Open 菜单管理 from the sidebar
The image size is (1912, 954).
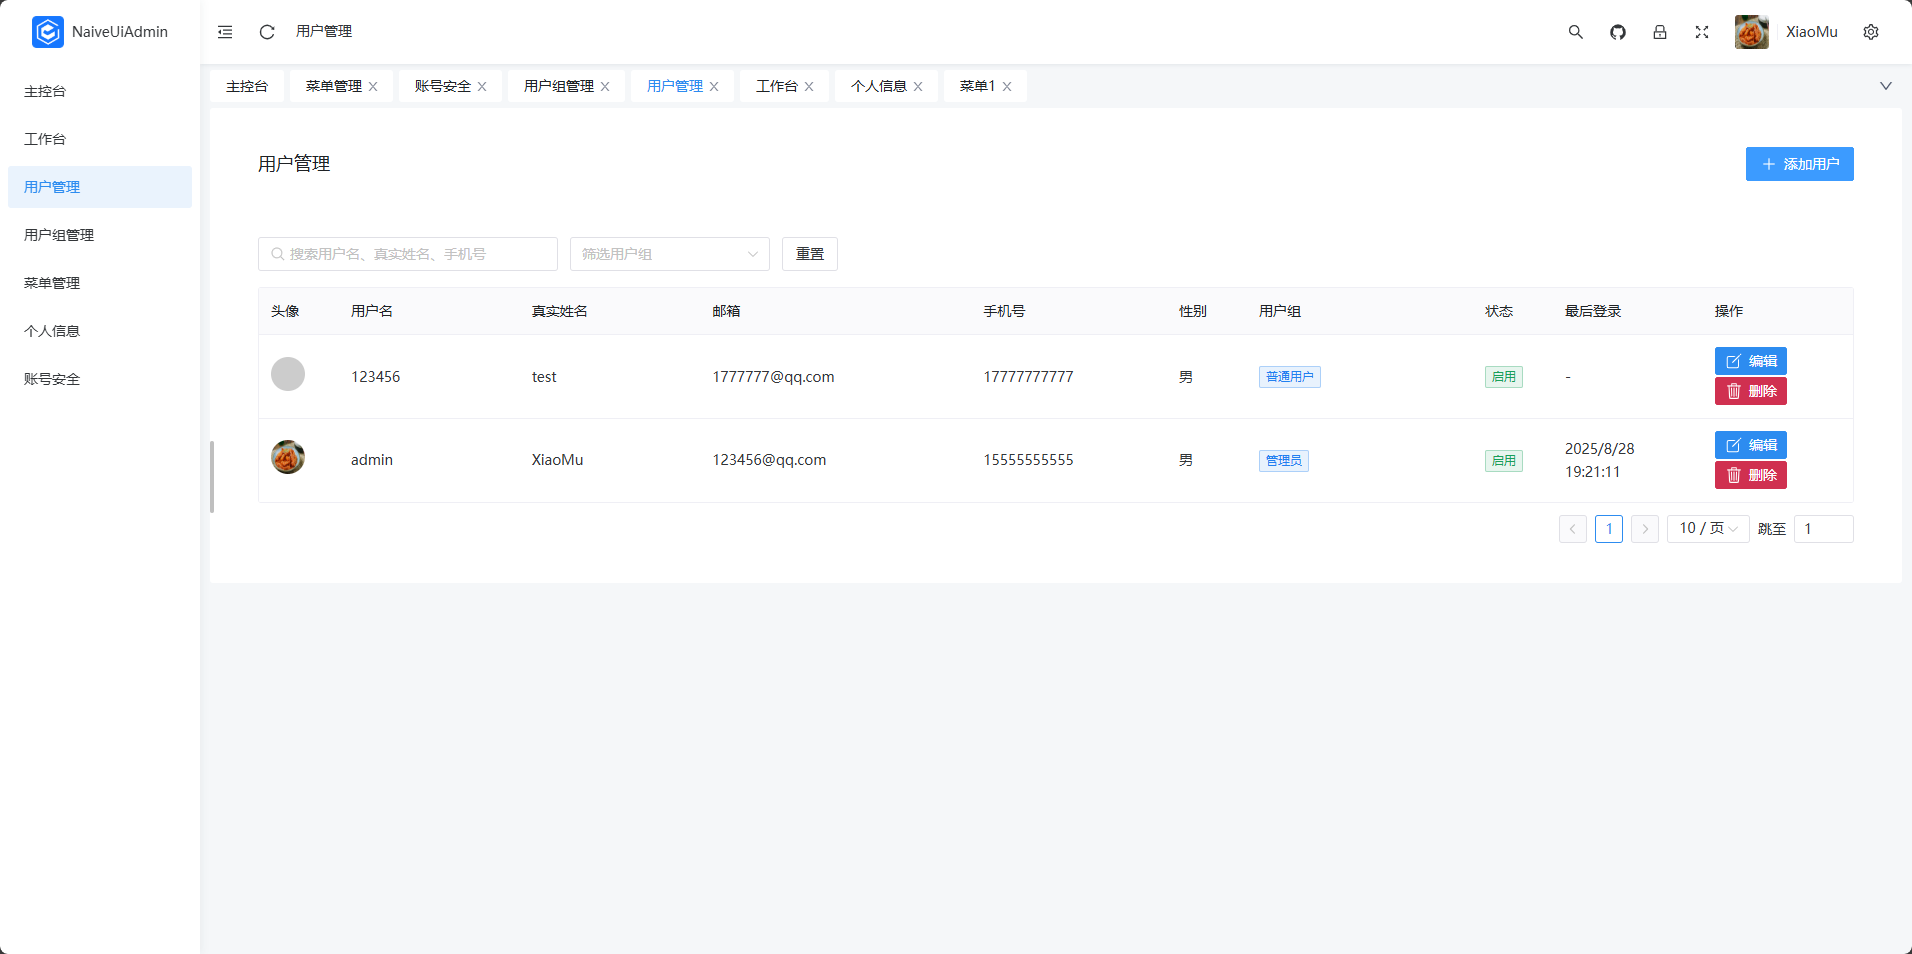tap(52, 283)
